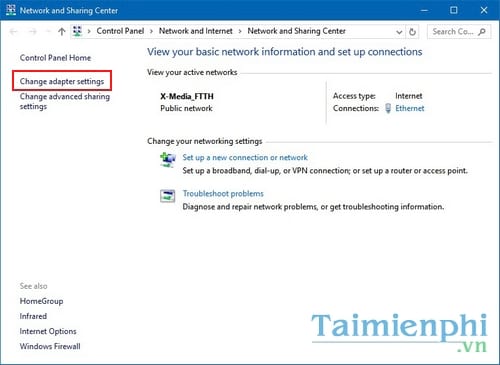Minimize the Network and Sharing Center window

(424, 10)
